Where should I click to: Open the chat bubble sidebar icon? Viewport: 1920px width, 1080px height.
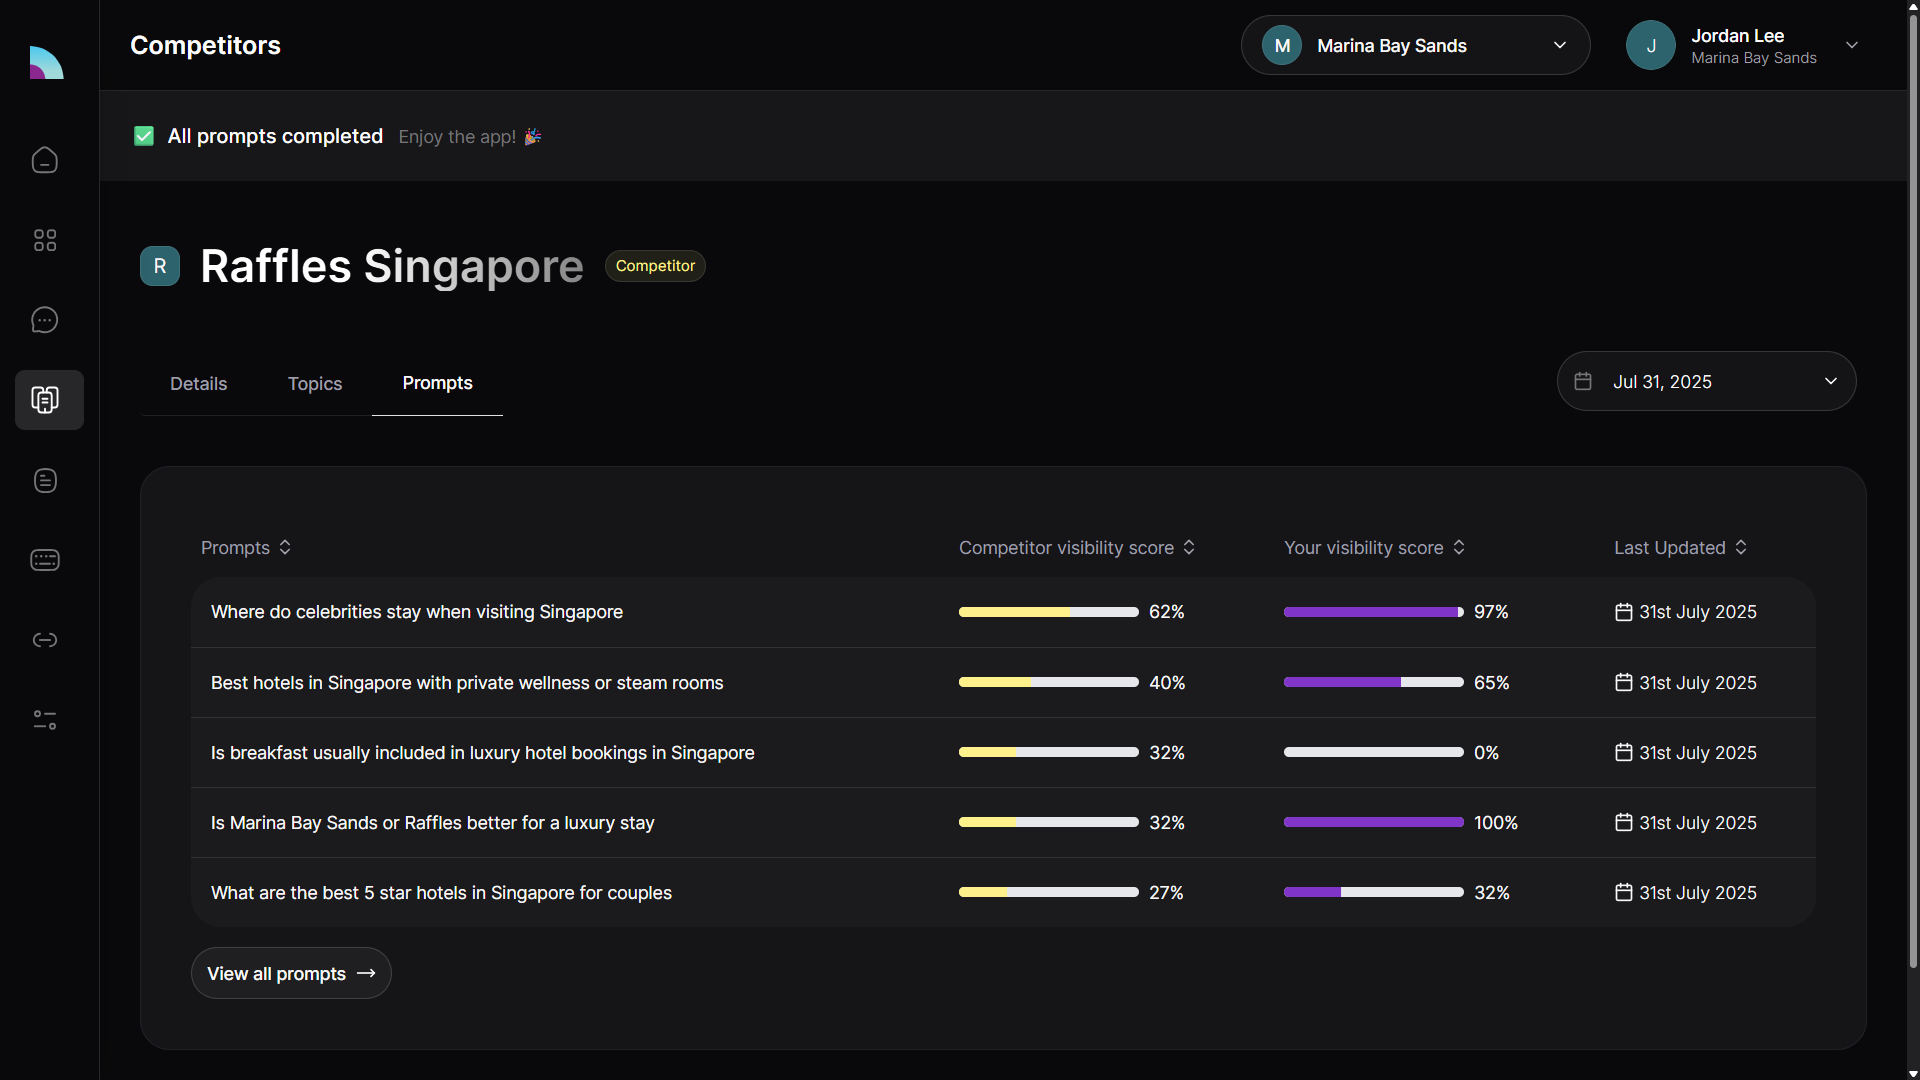click(45, 320)
